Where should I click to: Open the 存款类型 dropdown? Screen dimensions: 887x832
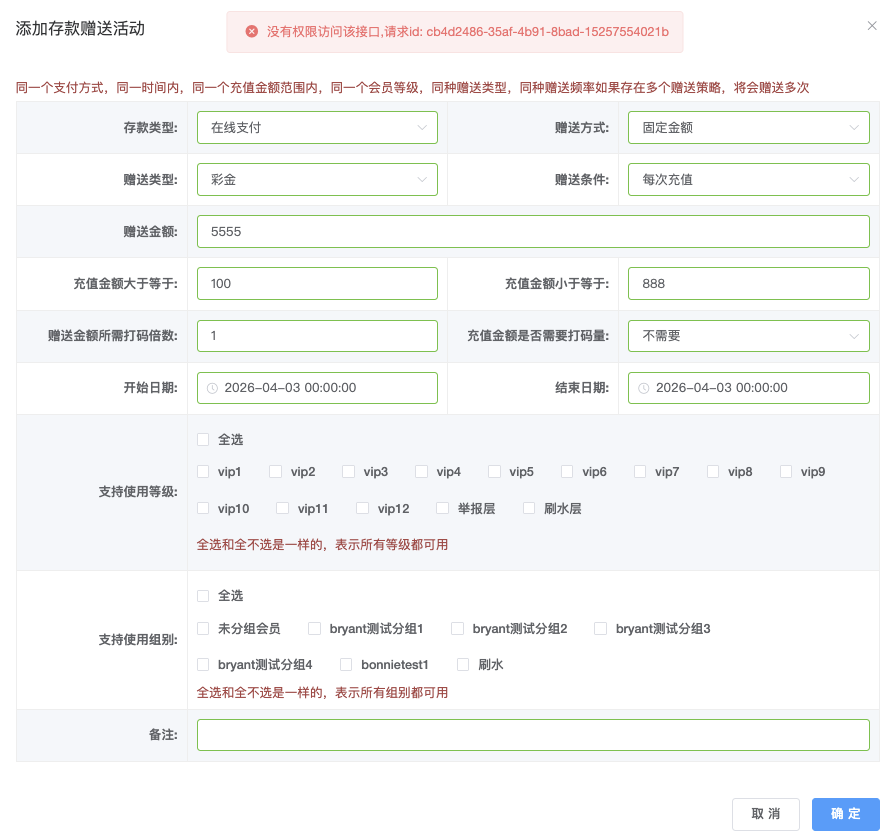[317, 127]
